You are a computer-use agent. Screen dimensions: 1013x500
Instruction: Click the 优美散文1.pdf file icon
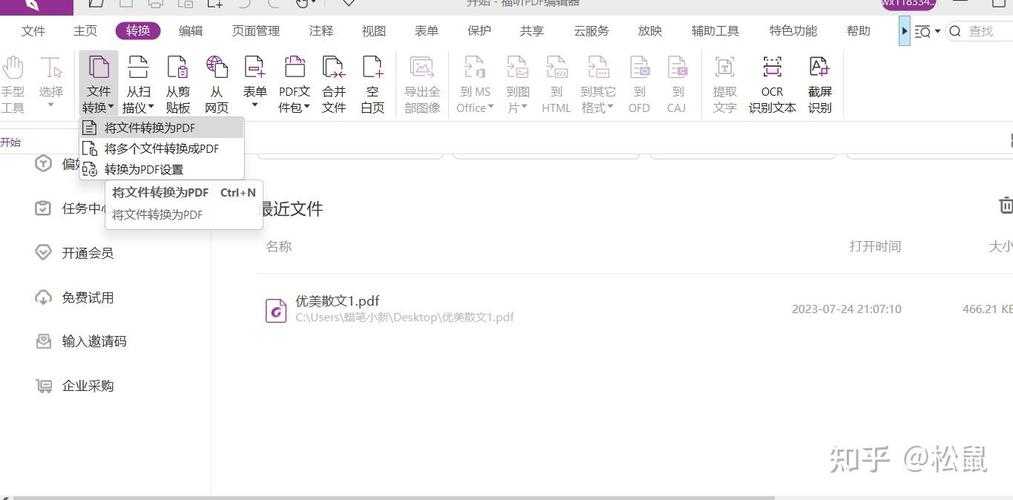[x=277, y=311]
